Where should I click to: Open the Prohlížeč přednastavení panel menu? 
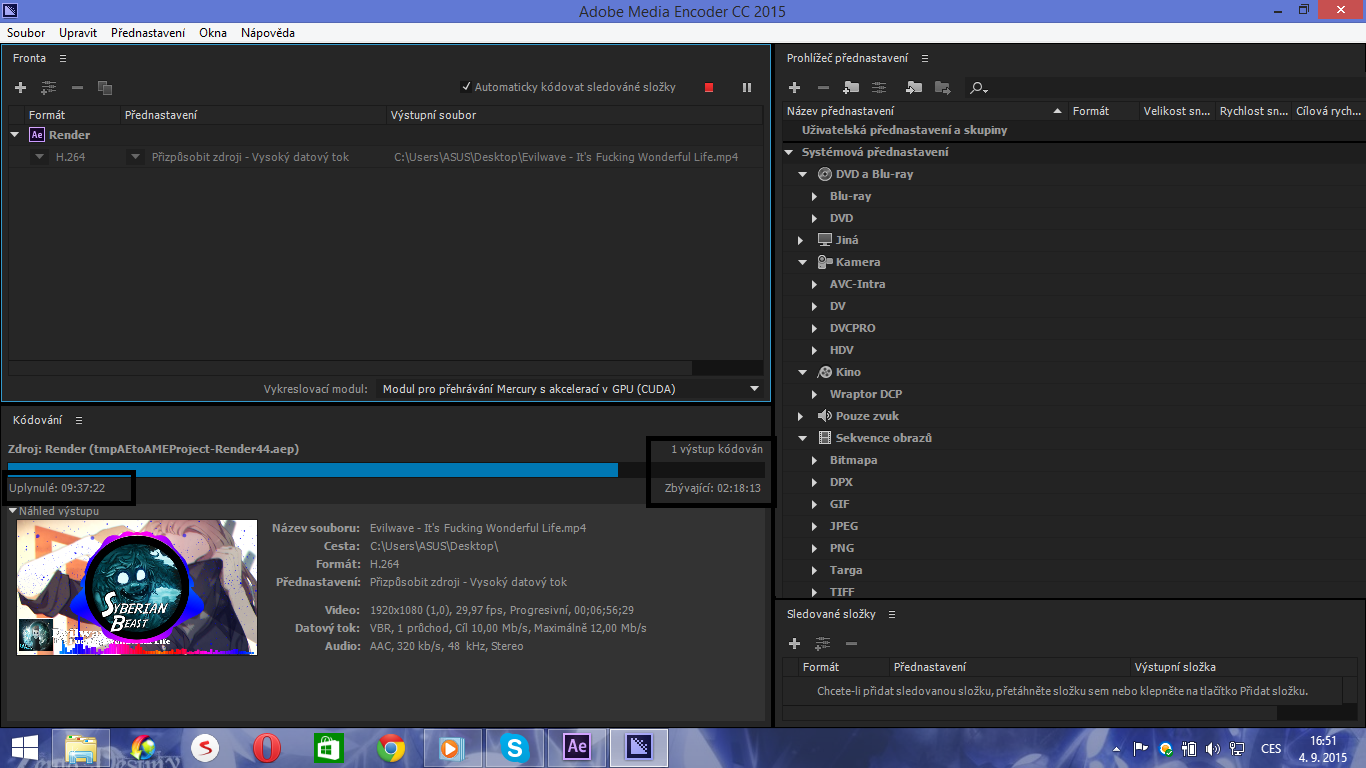point(925,58)
